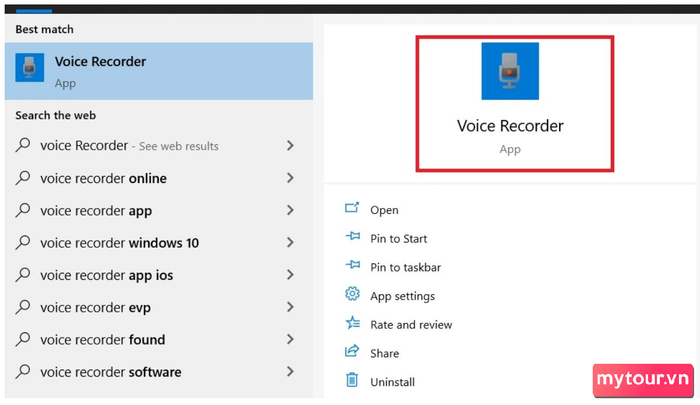Choose Uninstall from the actions list

(x=392, y=382)
